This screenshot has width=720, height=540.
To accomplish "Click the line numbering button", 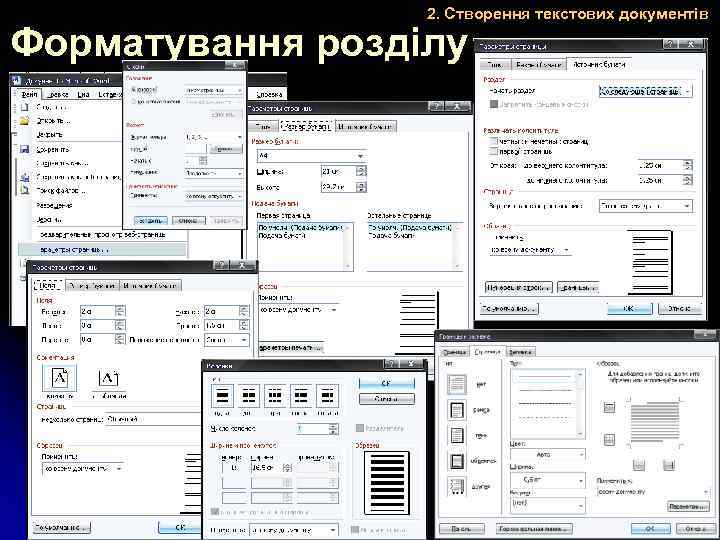I will point(518,287).
